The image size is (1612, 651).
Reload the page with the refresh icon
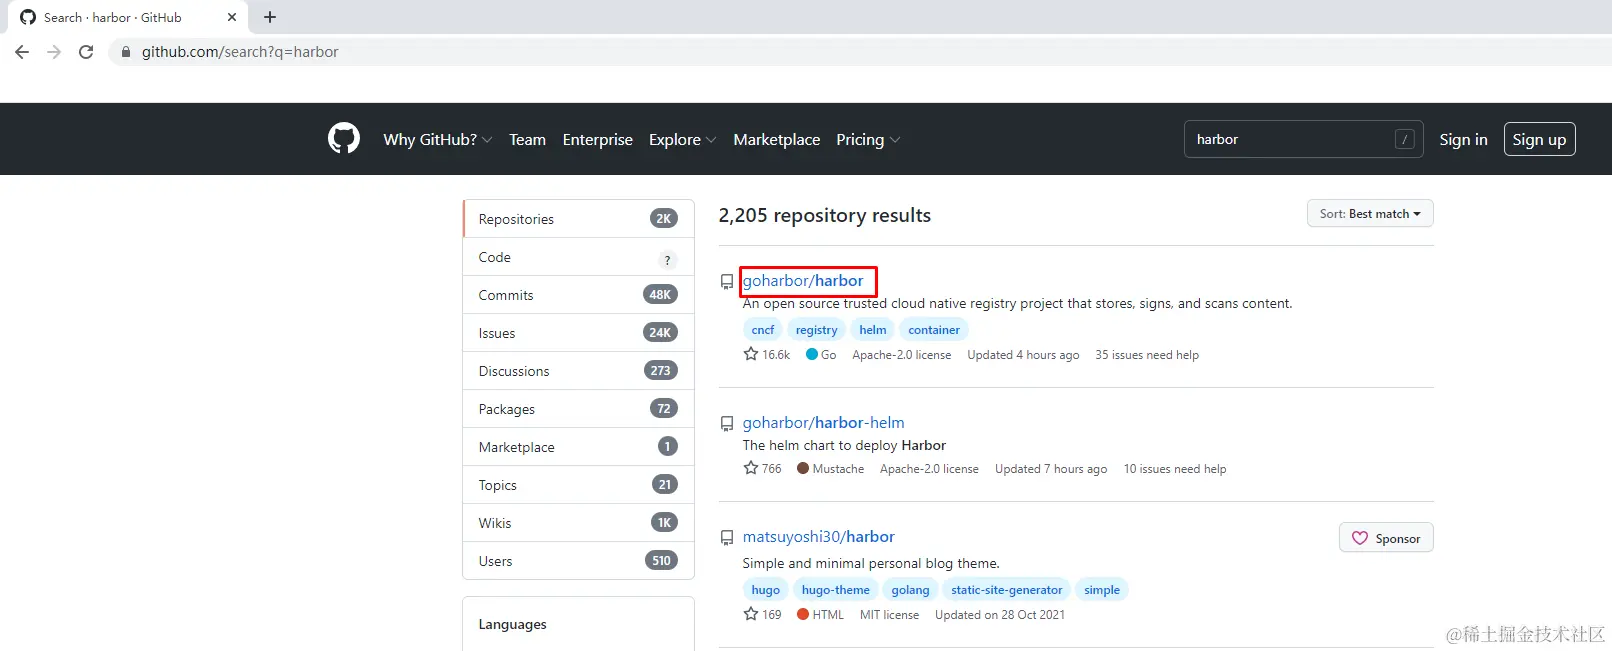pyautogui.click(x=86, y=52)
